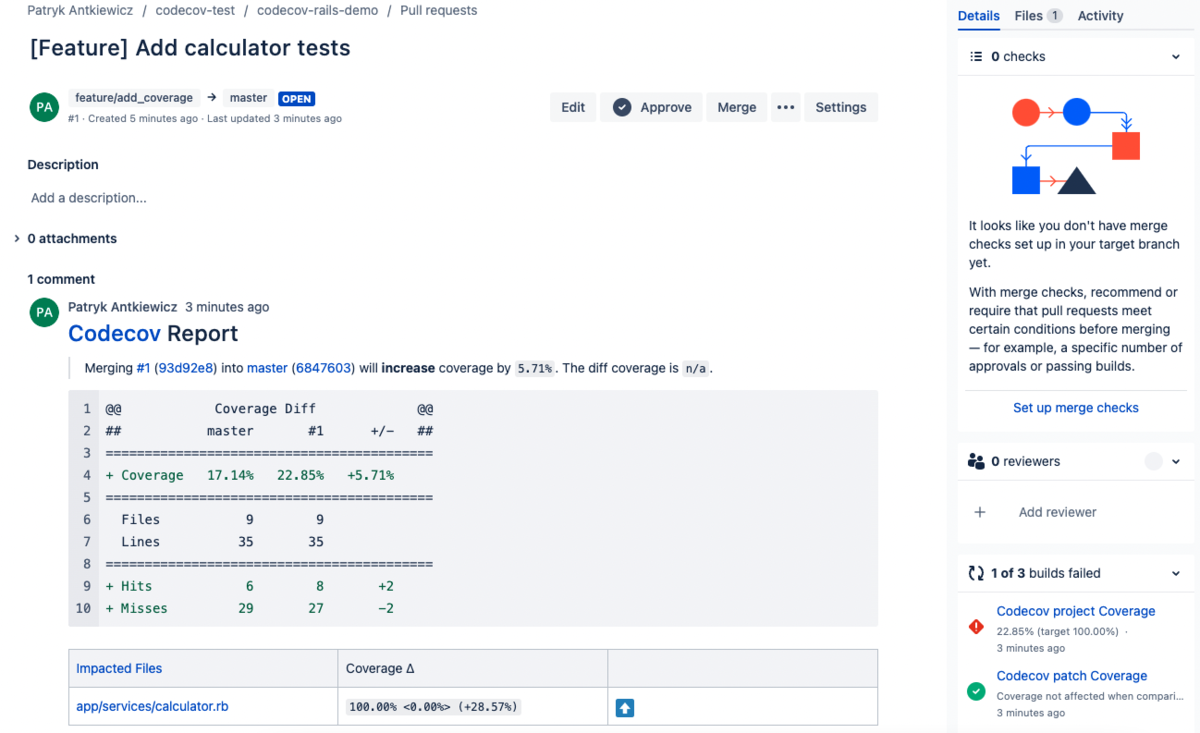
Task: Click the checkmark icon in Approve button
Action: (622, 107)
